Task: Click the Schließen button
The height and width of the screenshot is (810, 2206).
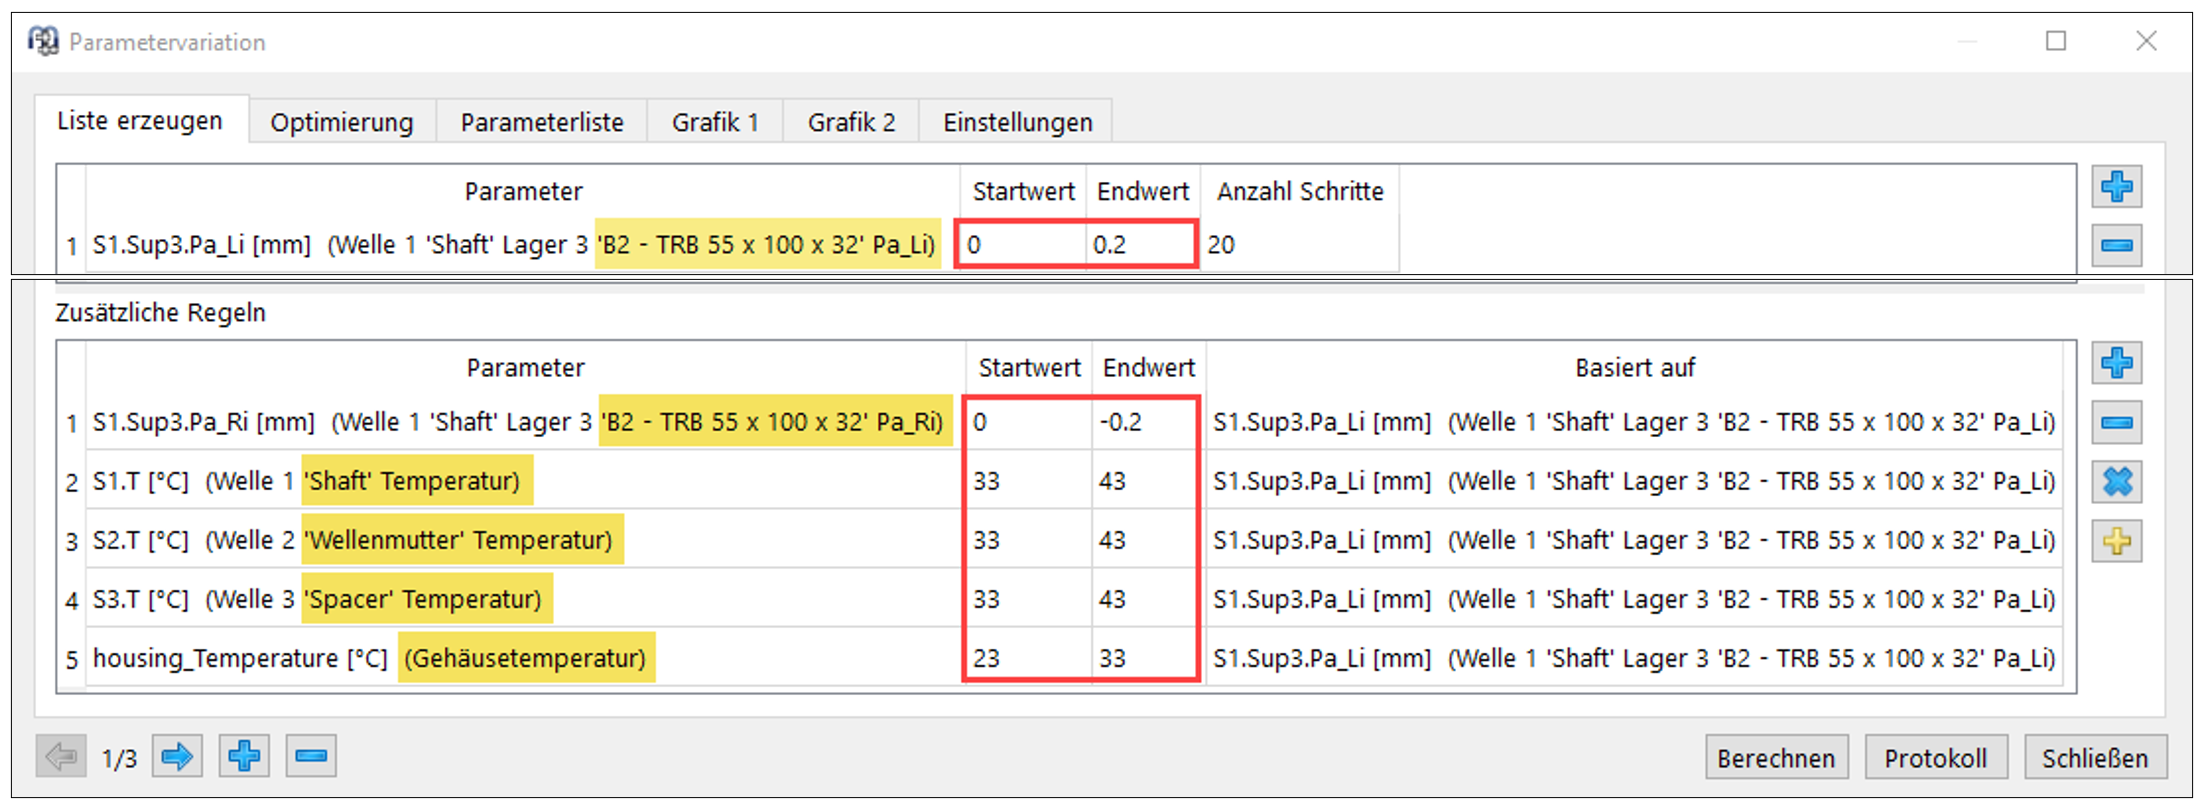Action: pos(2094,758)
